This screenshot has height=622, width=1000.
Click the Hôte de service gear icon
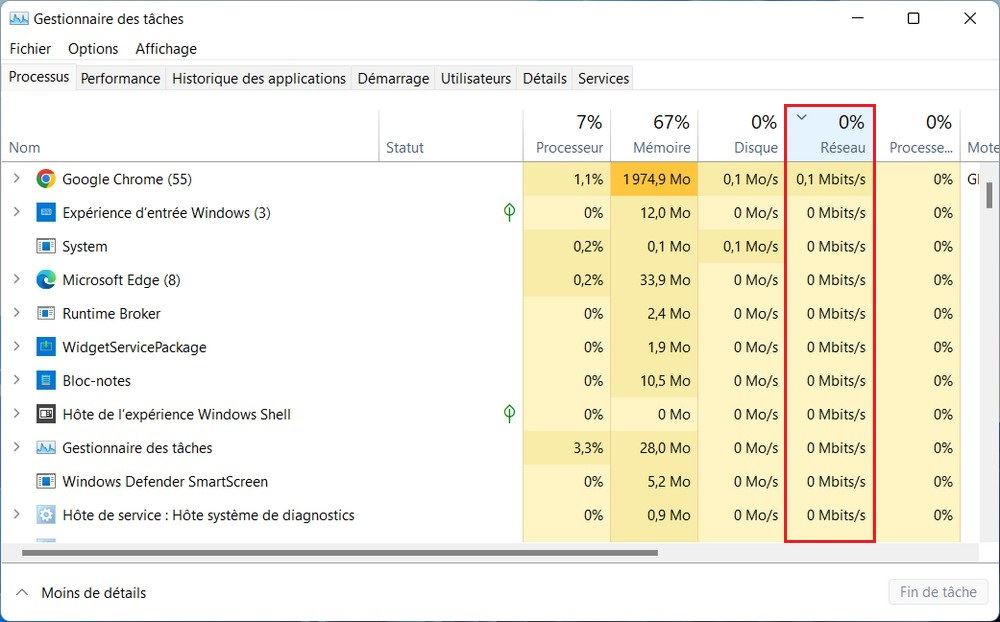pyautogui.click(x=46, y=515)
